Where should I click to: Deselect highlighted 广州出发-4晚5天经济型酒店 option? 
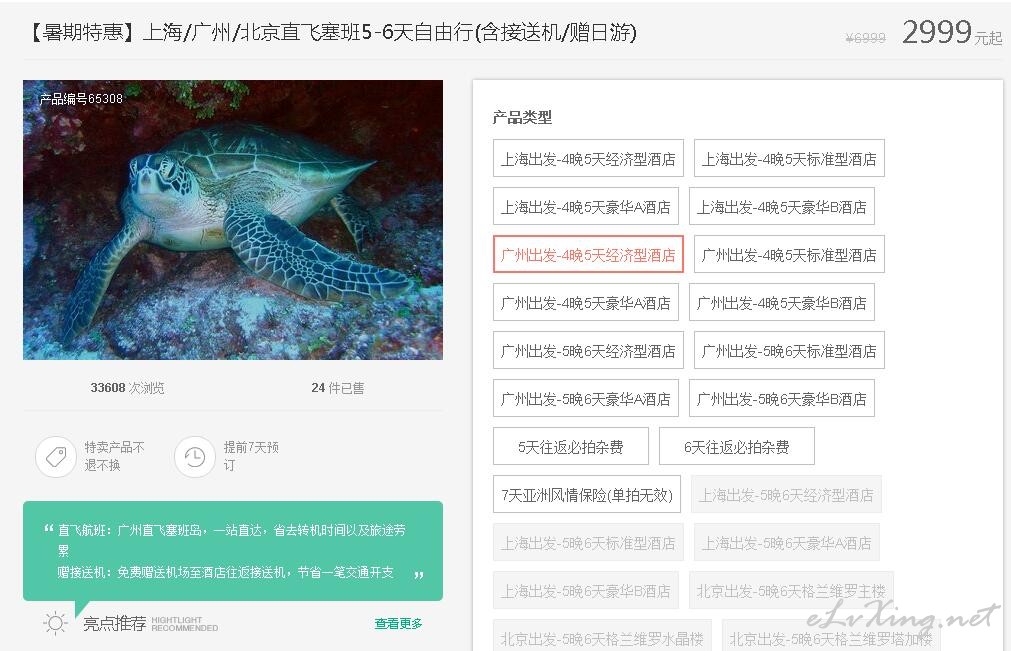(588, 255)
